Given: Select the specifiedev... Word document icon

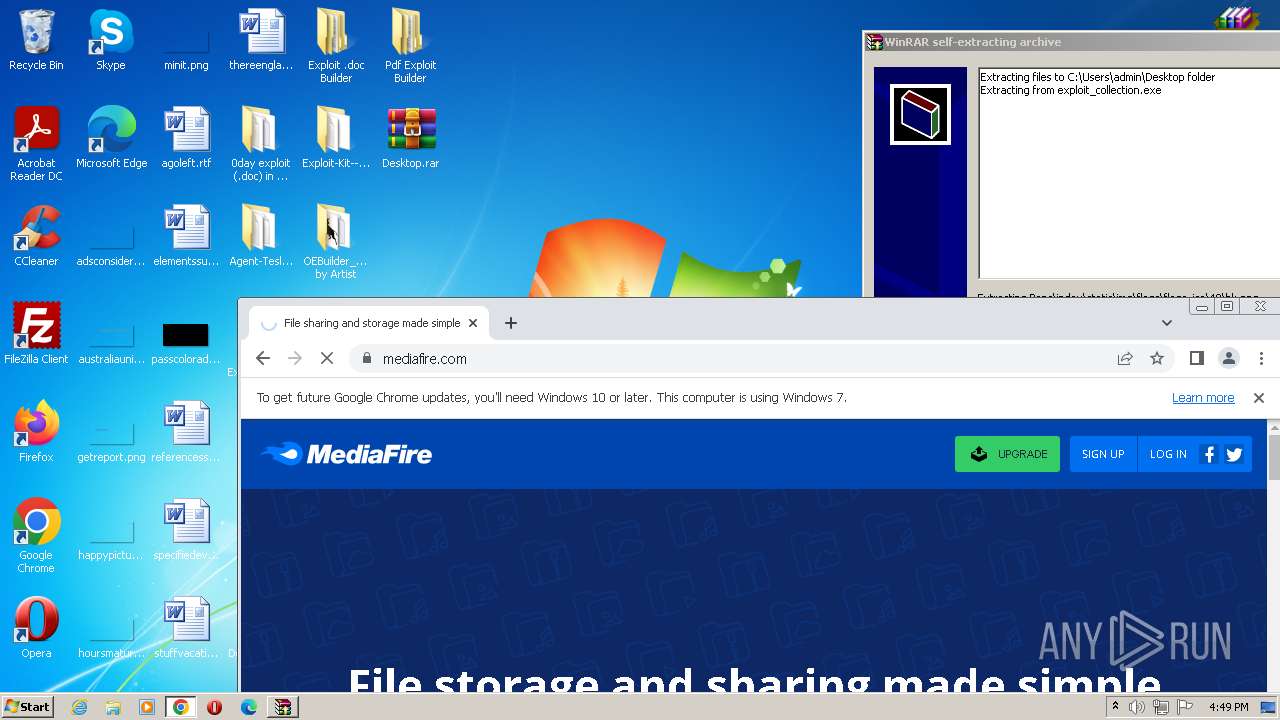Looking at the screenshot, I should coord(186,530).
